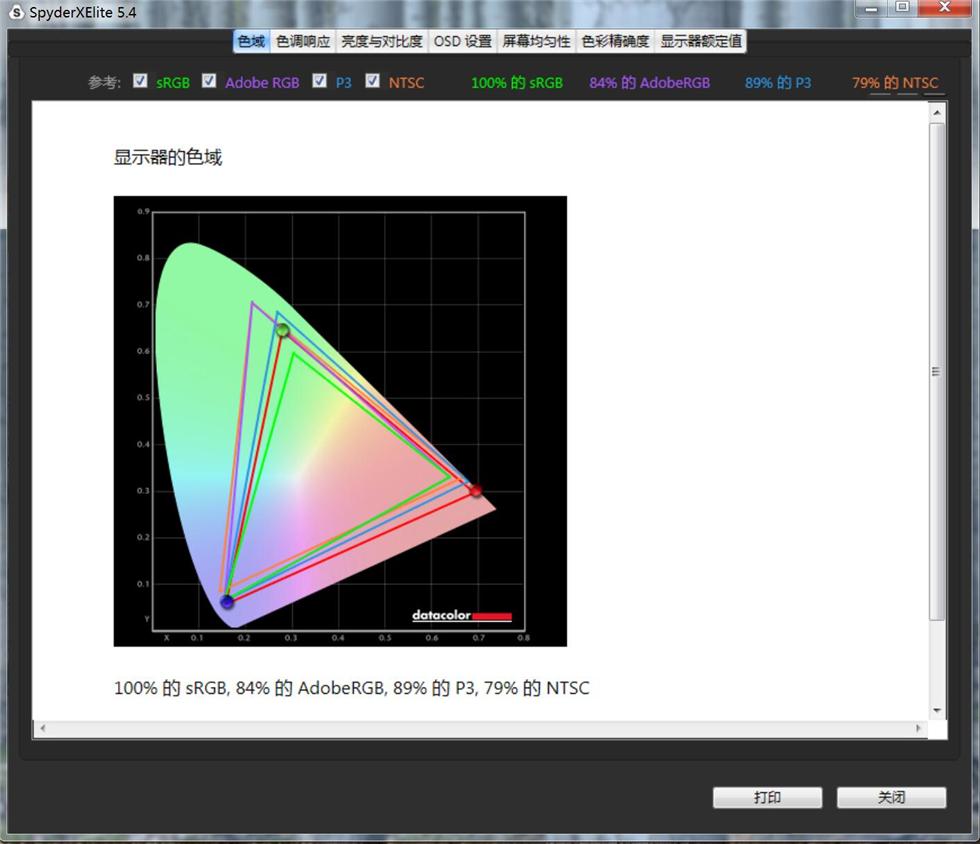Click the red primary marker on gamut chart
This screenshot has width=980, height=844.
point(476,490)
